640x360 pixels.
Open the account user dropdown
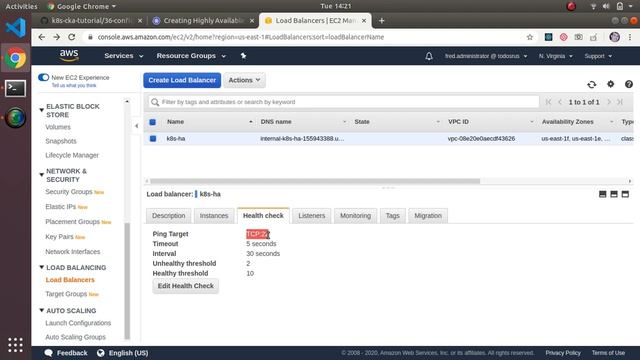coord(486,56)
